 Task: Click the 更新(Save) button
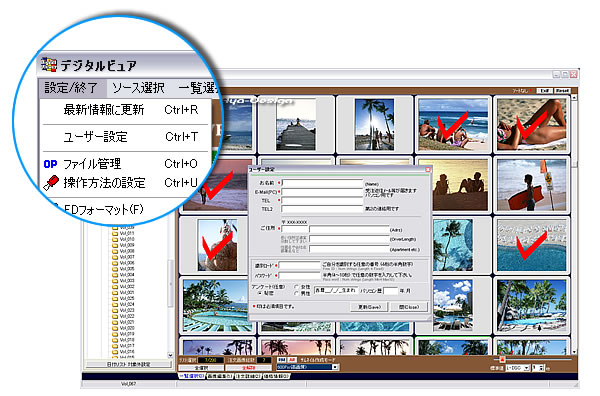click(369, 307)
